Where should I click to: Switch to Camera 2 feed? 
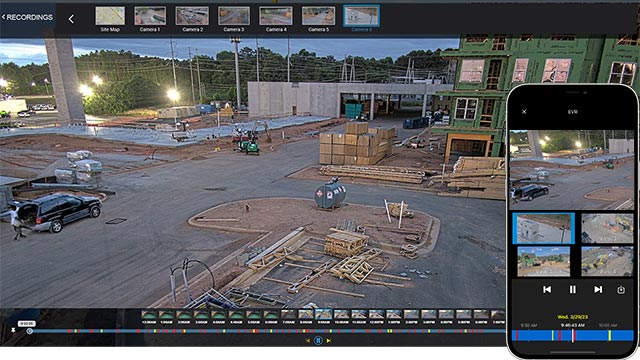(x=192, y=16)
